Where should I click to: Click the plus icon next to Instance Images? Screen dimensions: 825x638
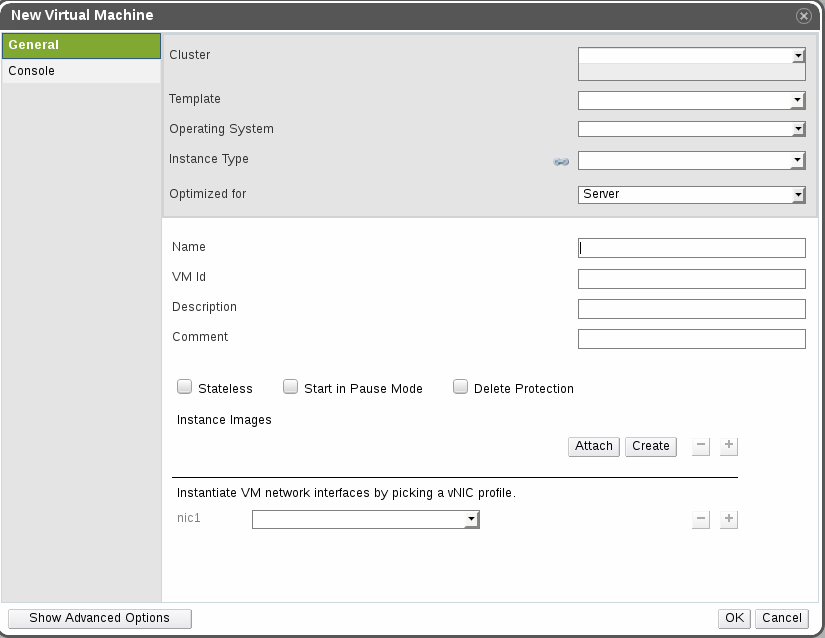click(729, 446)
